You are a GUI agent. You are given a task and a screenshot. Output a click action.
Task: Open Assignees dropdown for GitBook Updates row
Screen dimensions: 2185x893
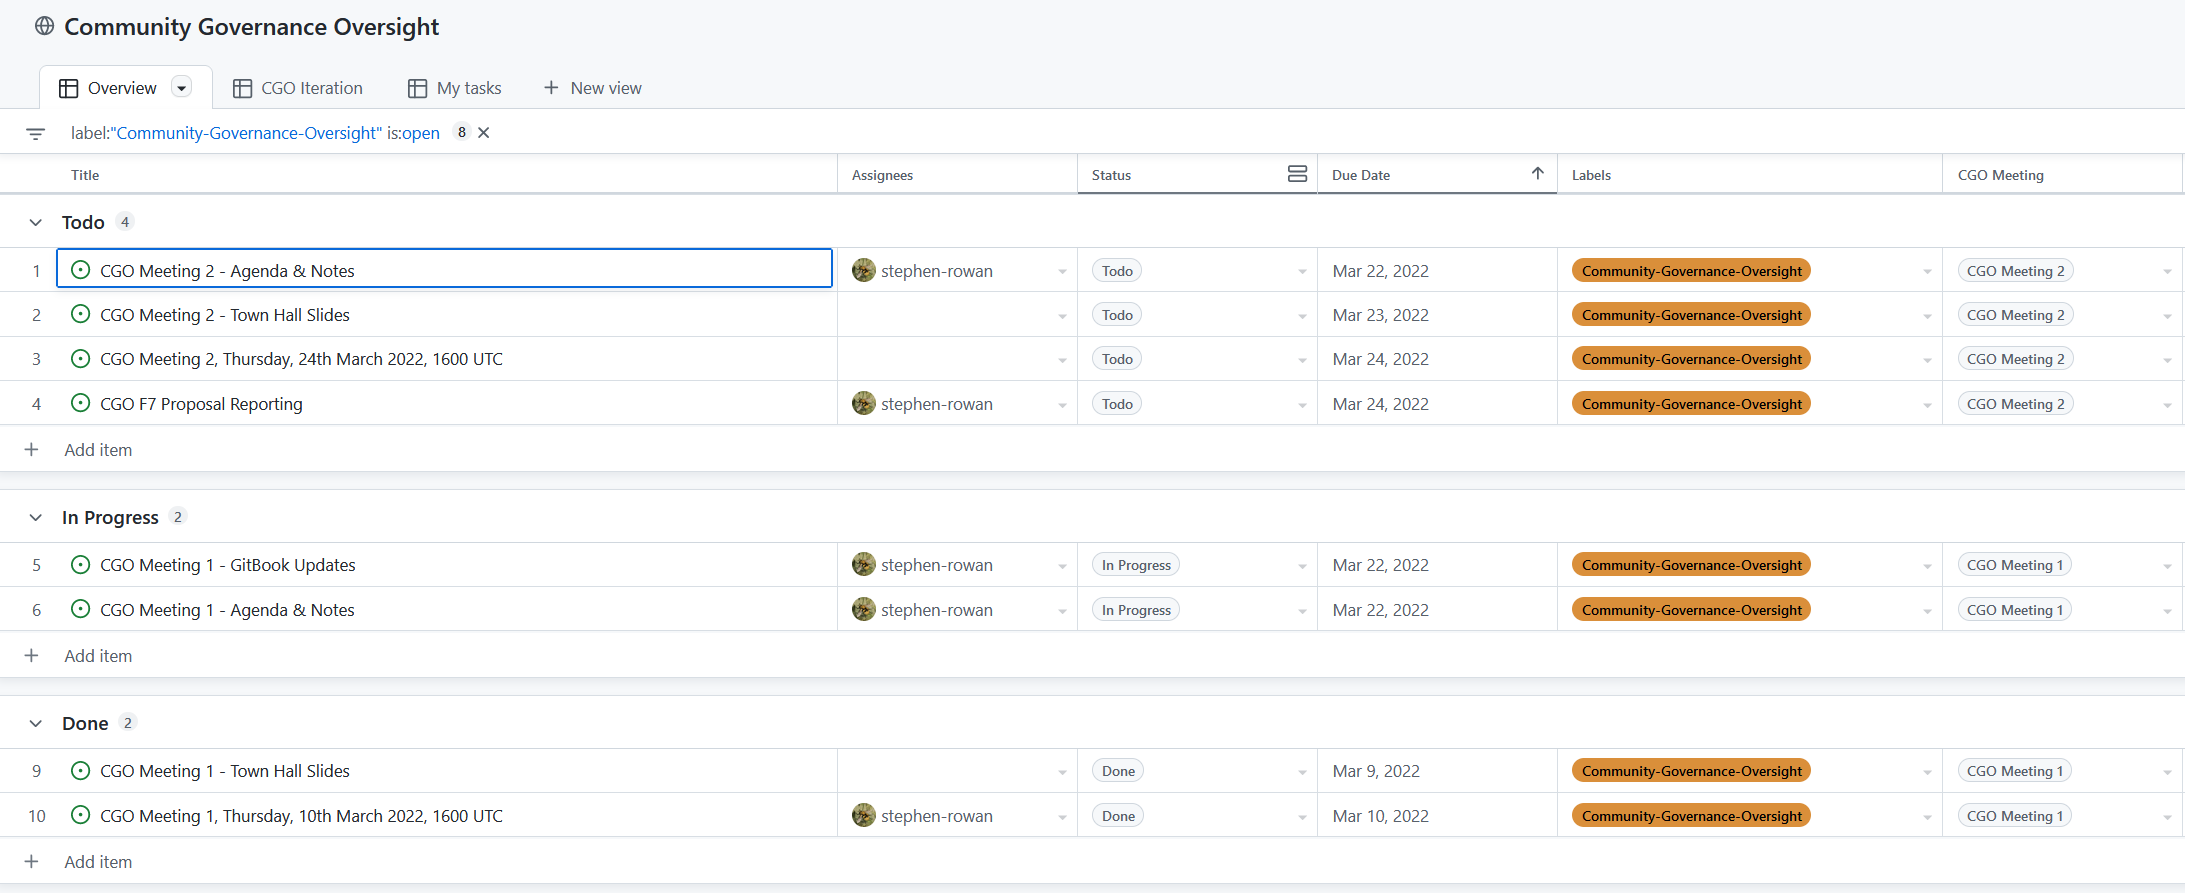coord(1061,566)
